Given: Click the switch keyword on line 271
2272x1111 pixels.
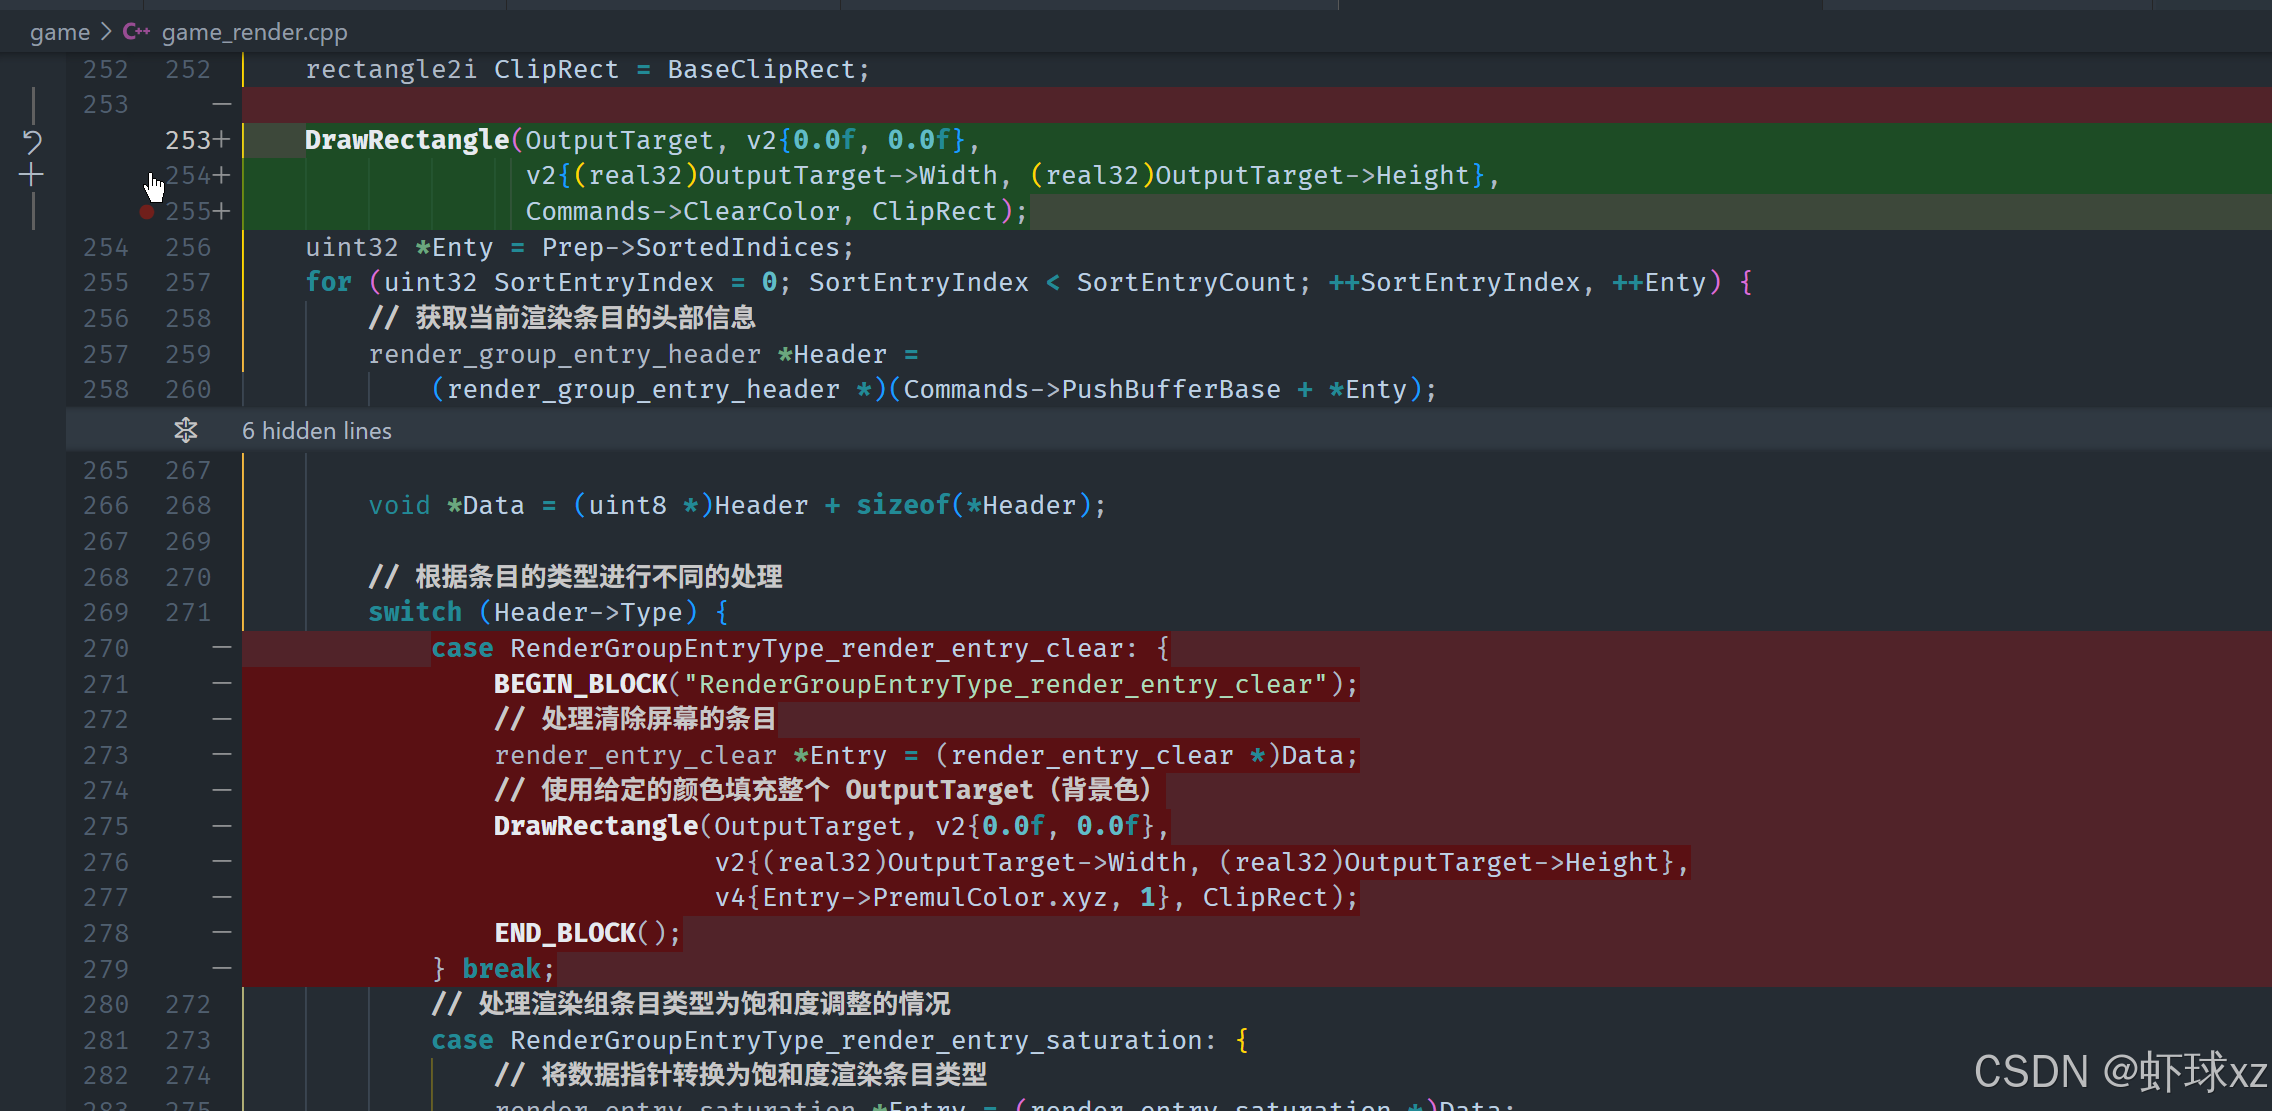Looking at the screenshot, I should (x=415, y=612).
